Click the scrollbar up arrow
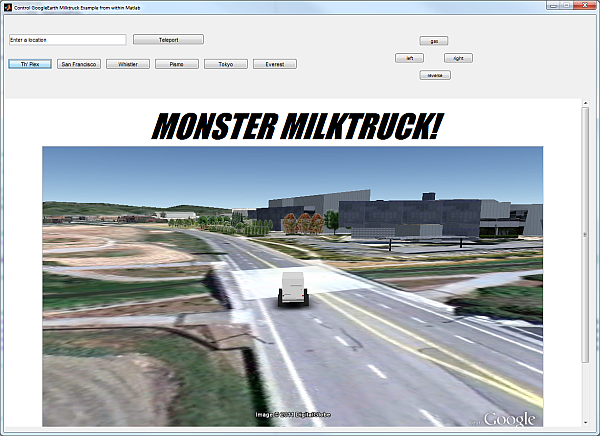The height and width of the screenshot is (436, 600). tap(585, 103)
